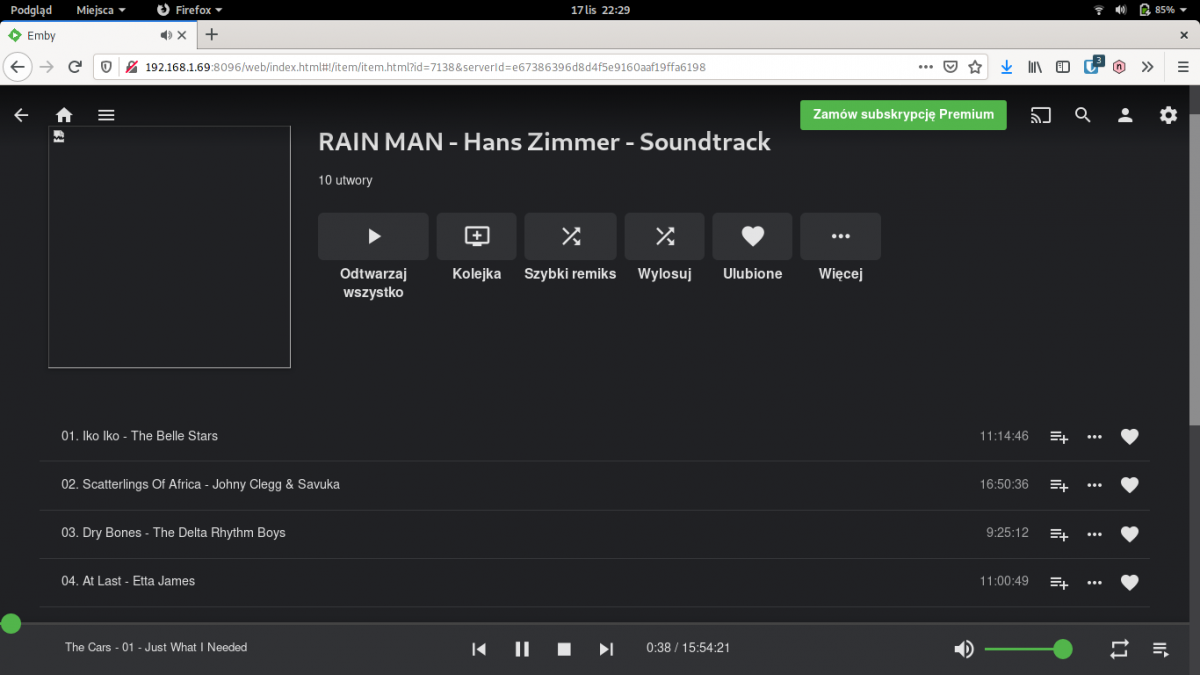Open Emby search magnifier
This screenshot has height=675, width=1200.
coord(1083,115)
